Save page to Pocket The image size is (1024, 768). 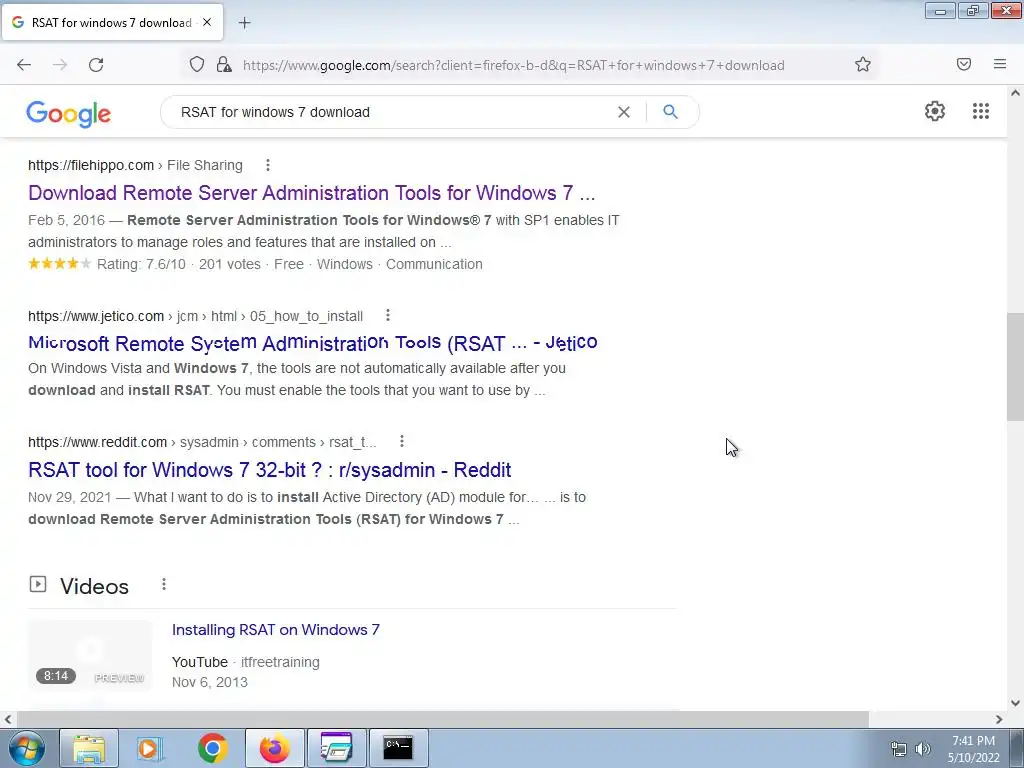pyautogui.click(x=964, y=64)
